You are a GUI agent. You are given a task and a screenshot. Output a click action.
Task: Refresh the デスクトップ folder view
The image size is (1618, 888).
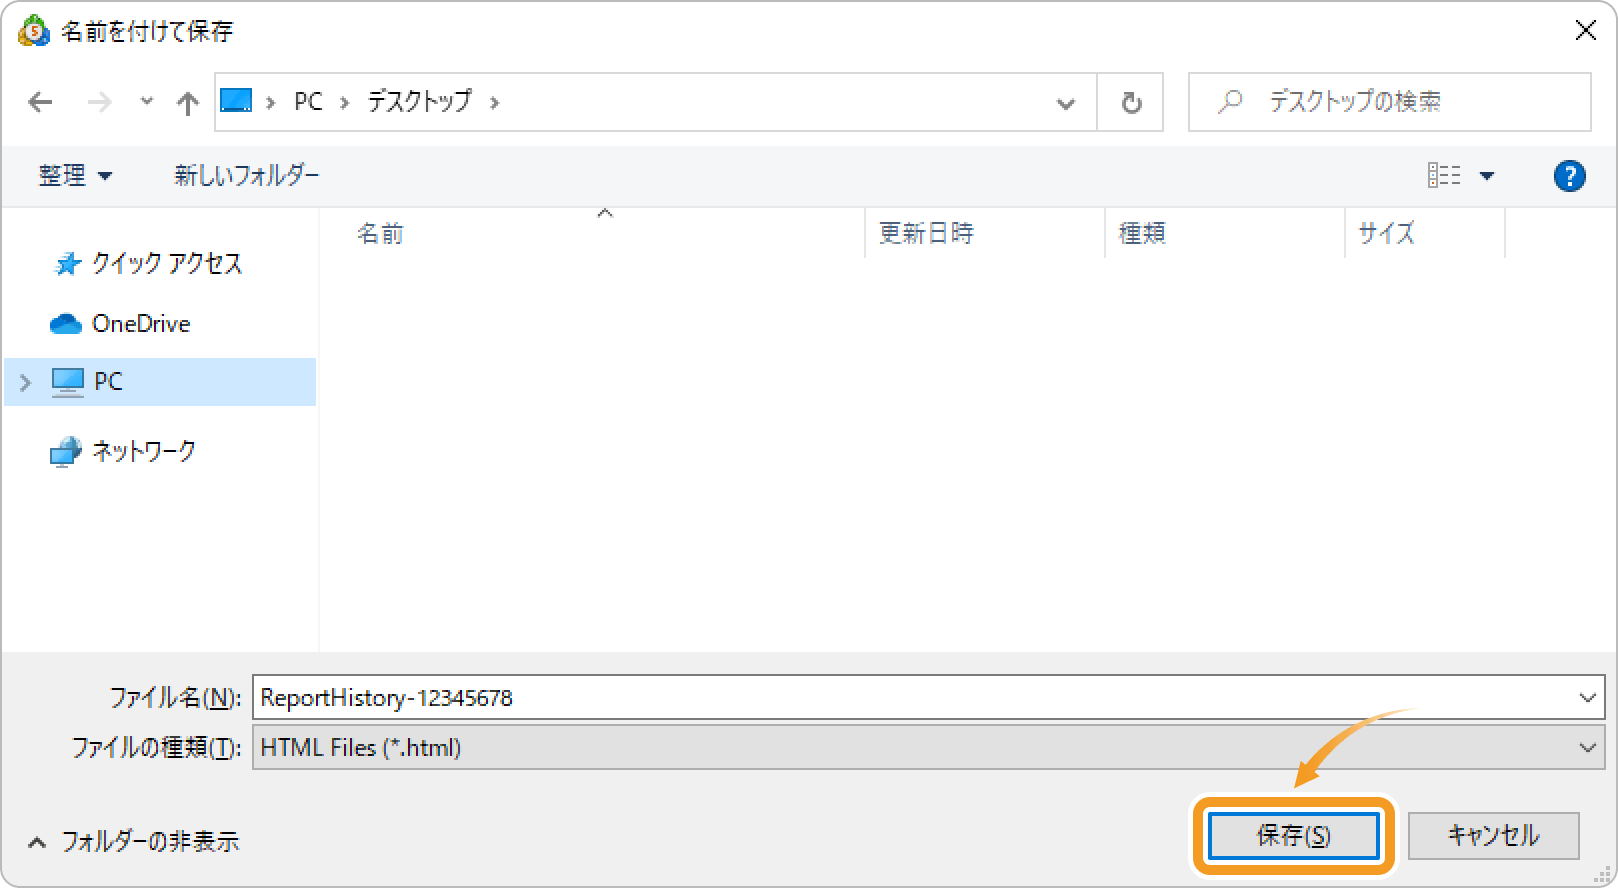tap(1131, 102)
